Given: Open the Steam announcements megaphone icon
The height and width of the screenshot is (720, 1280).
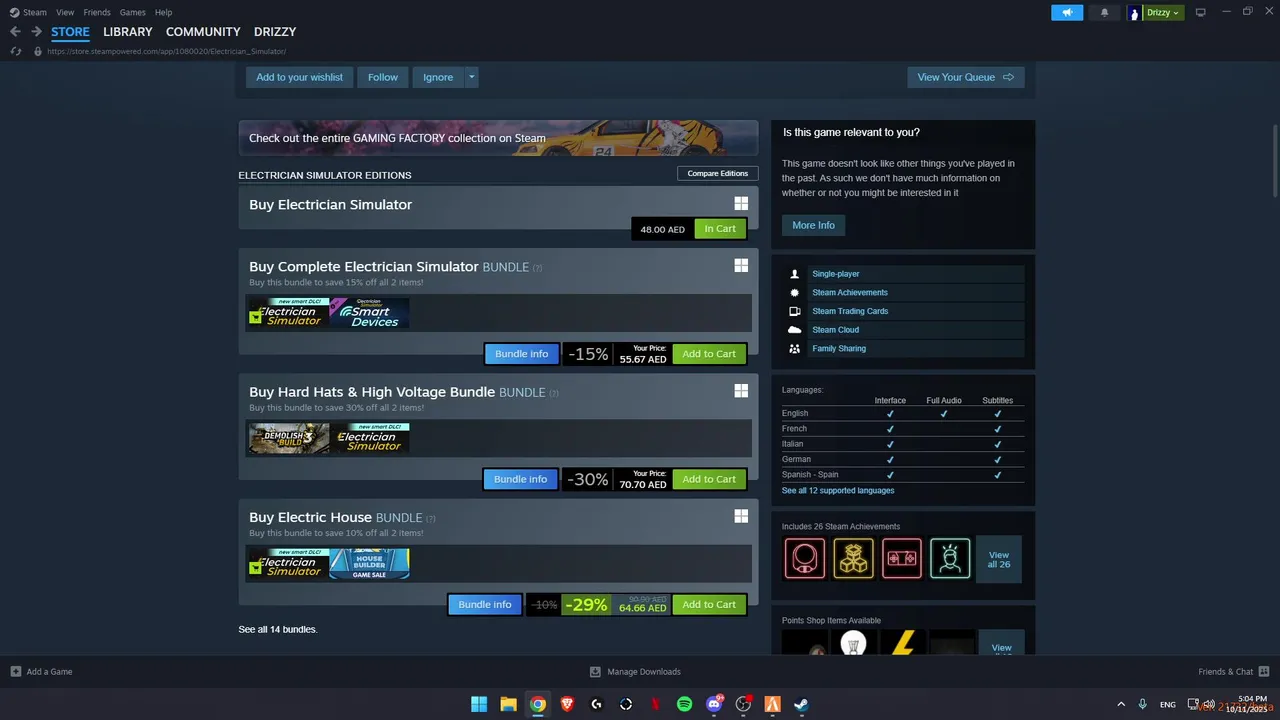Looking at the screenshot, I should point(1067,12).
